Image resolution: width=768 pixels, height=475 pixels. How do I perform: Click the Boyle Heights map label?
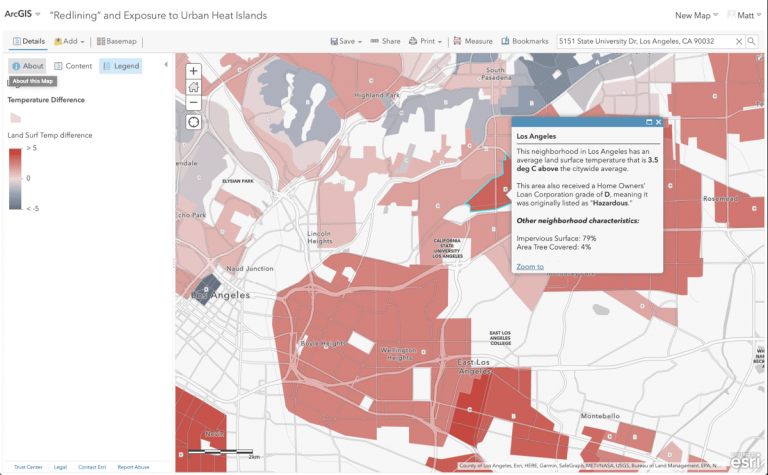[x=323, y=343]
